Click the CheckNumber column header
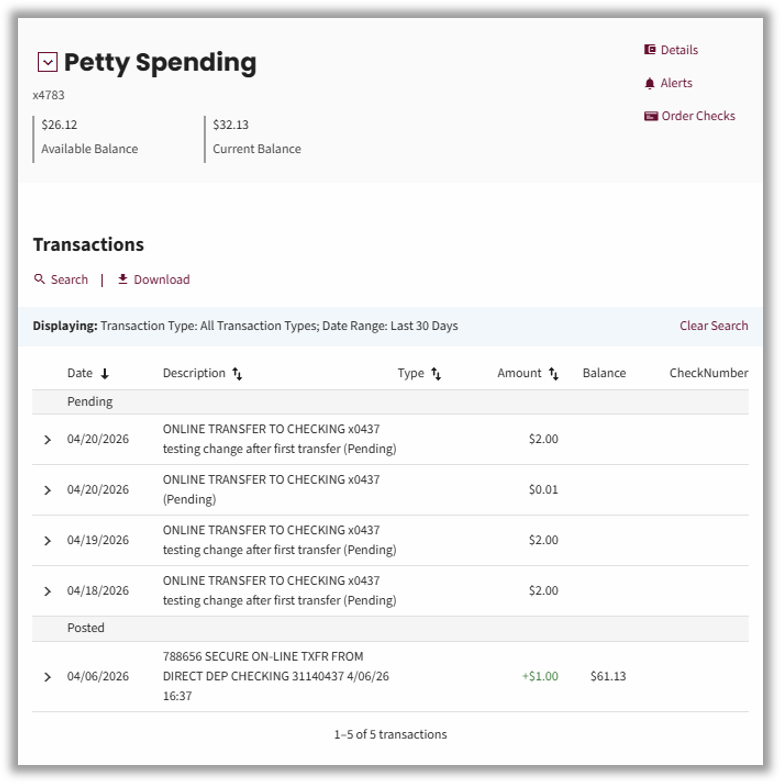Image resolution: width=781 pixels, height=783 pixels. 709,373
